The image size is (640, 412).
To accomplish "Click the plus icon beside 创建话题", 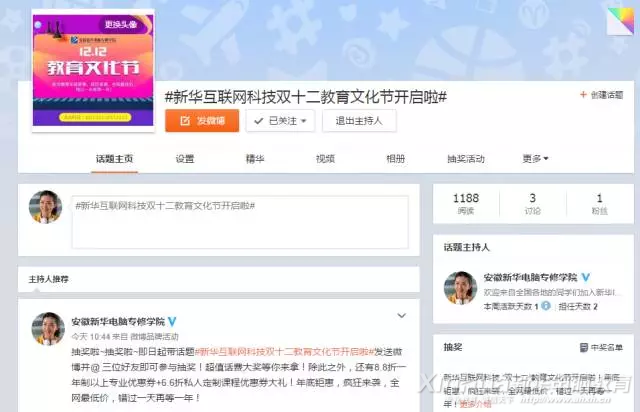I will [x=583, y=95].
